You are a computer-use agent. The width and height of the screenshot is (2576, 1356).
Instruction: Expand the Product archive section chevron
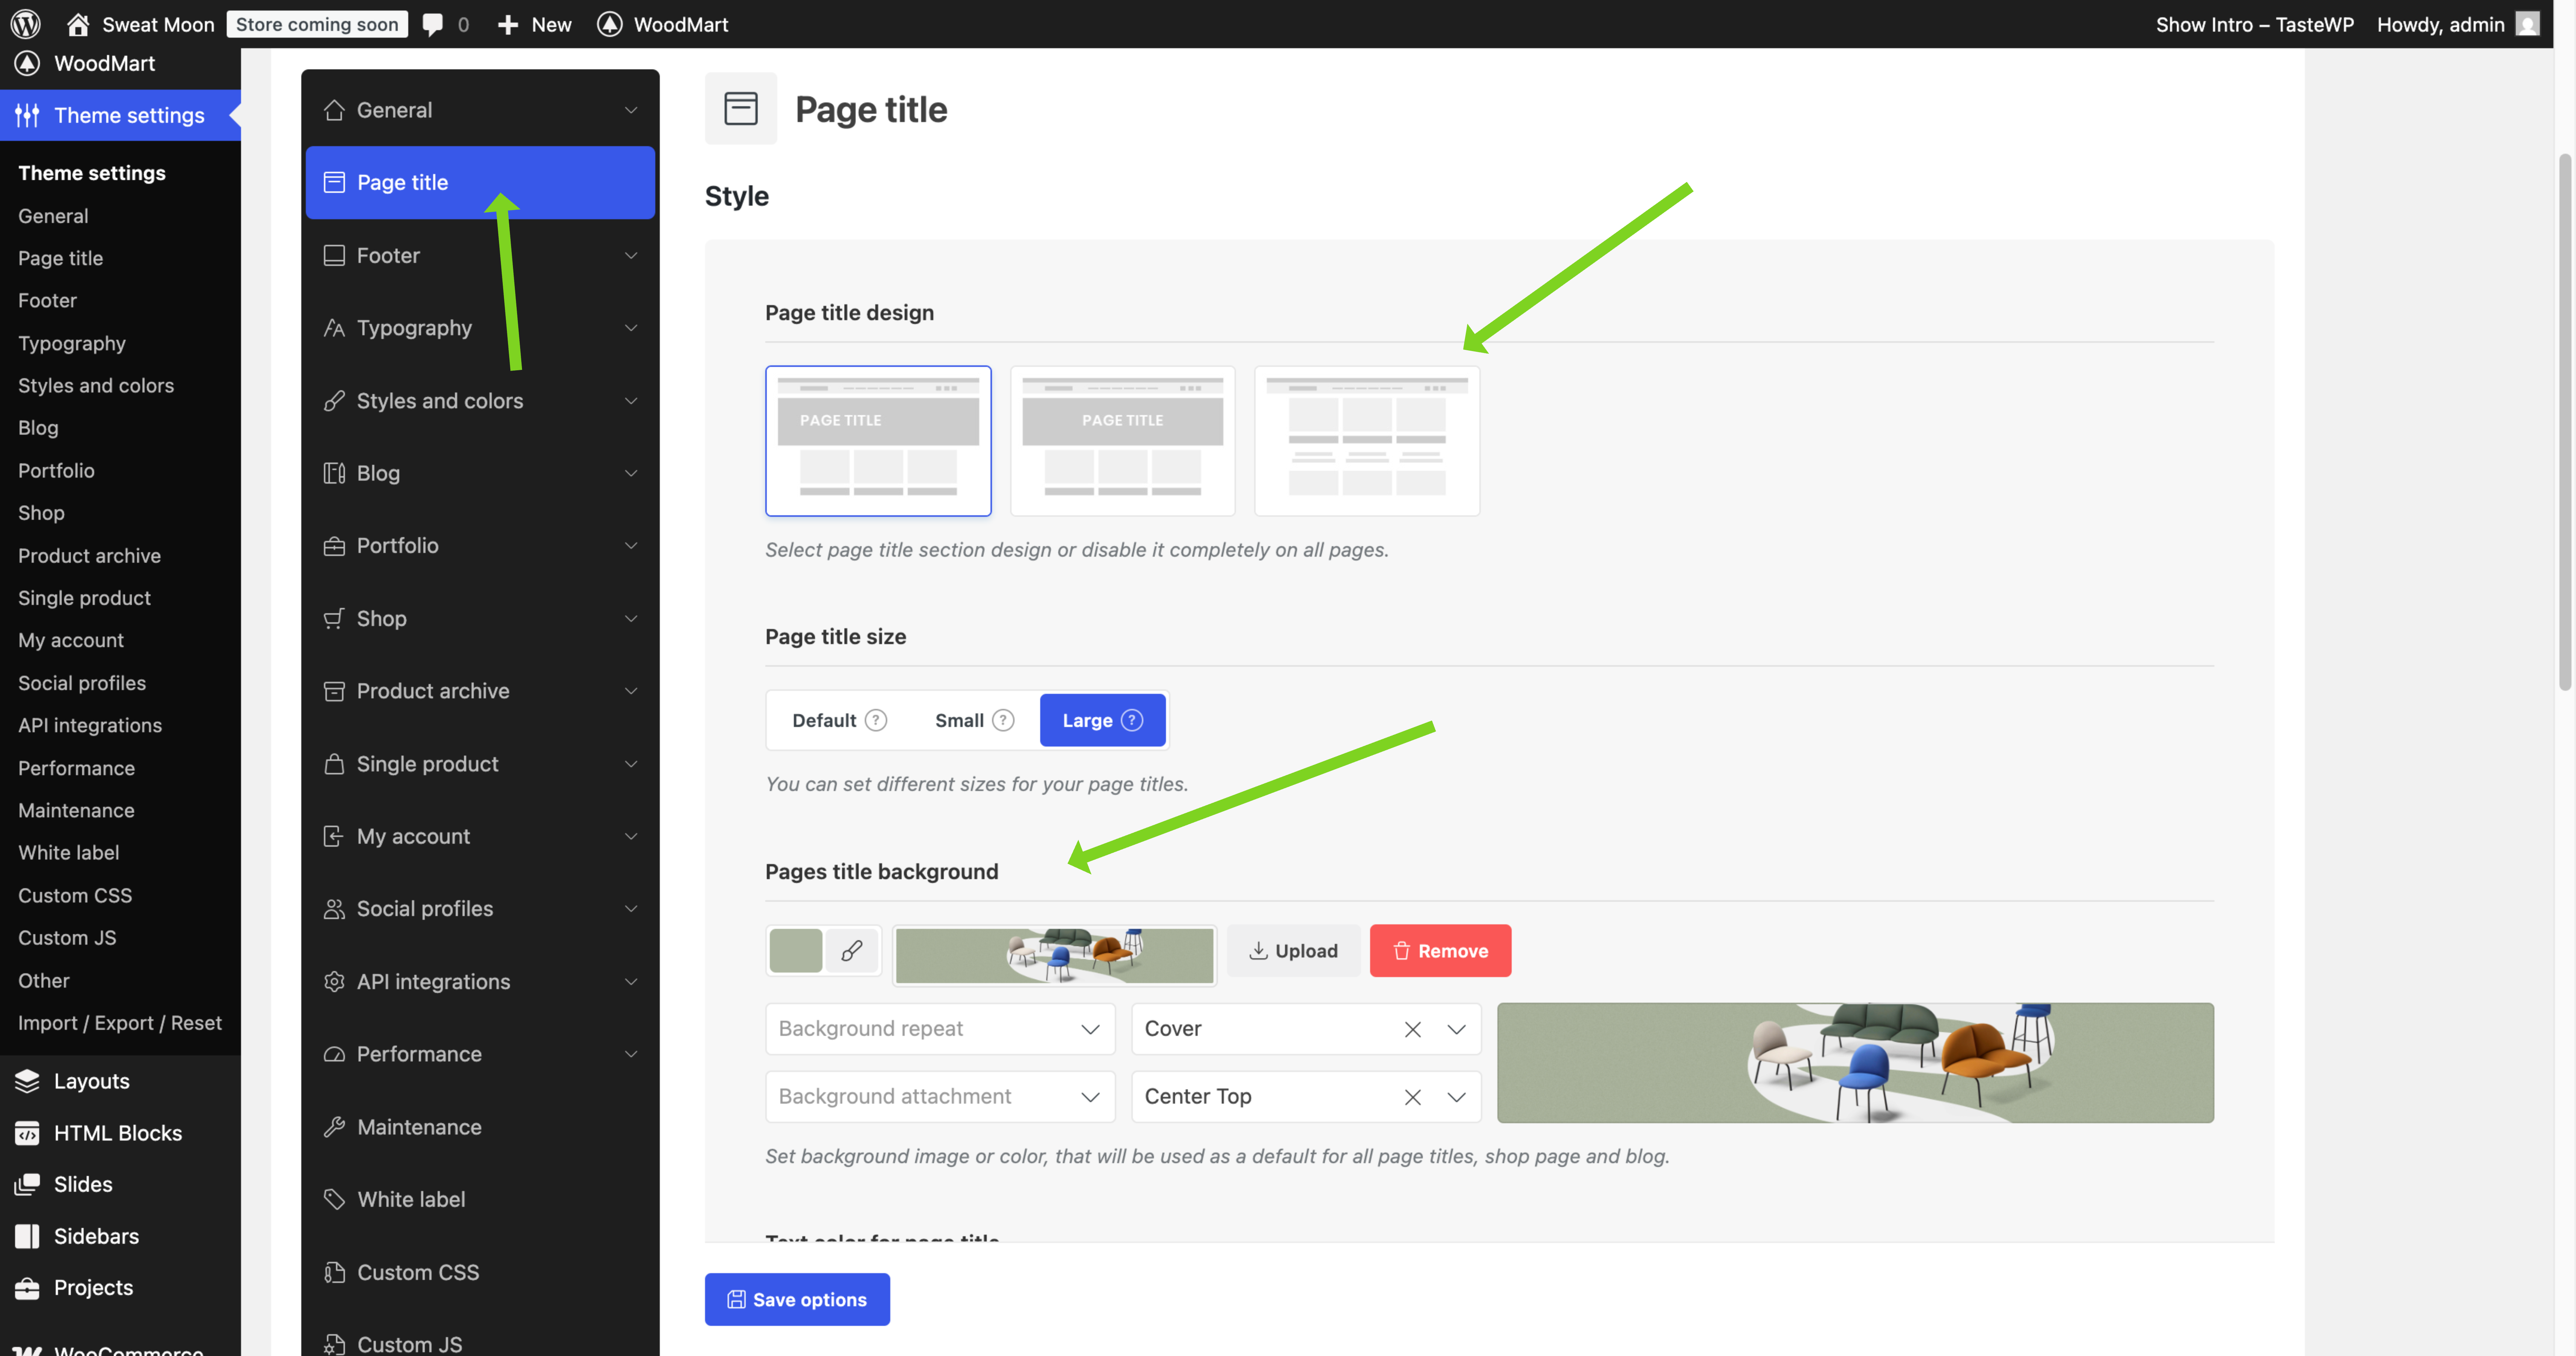pos(631,691)
